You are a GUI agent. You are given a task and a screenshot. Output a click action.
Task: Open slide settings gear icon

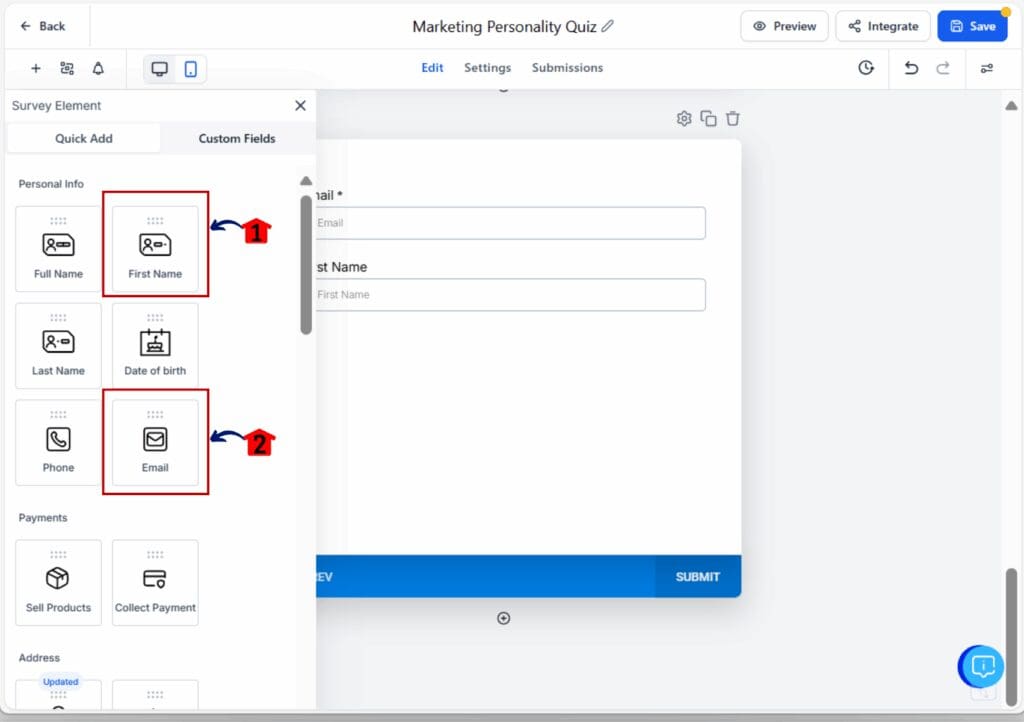click(x=684, y=119)
